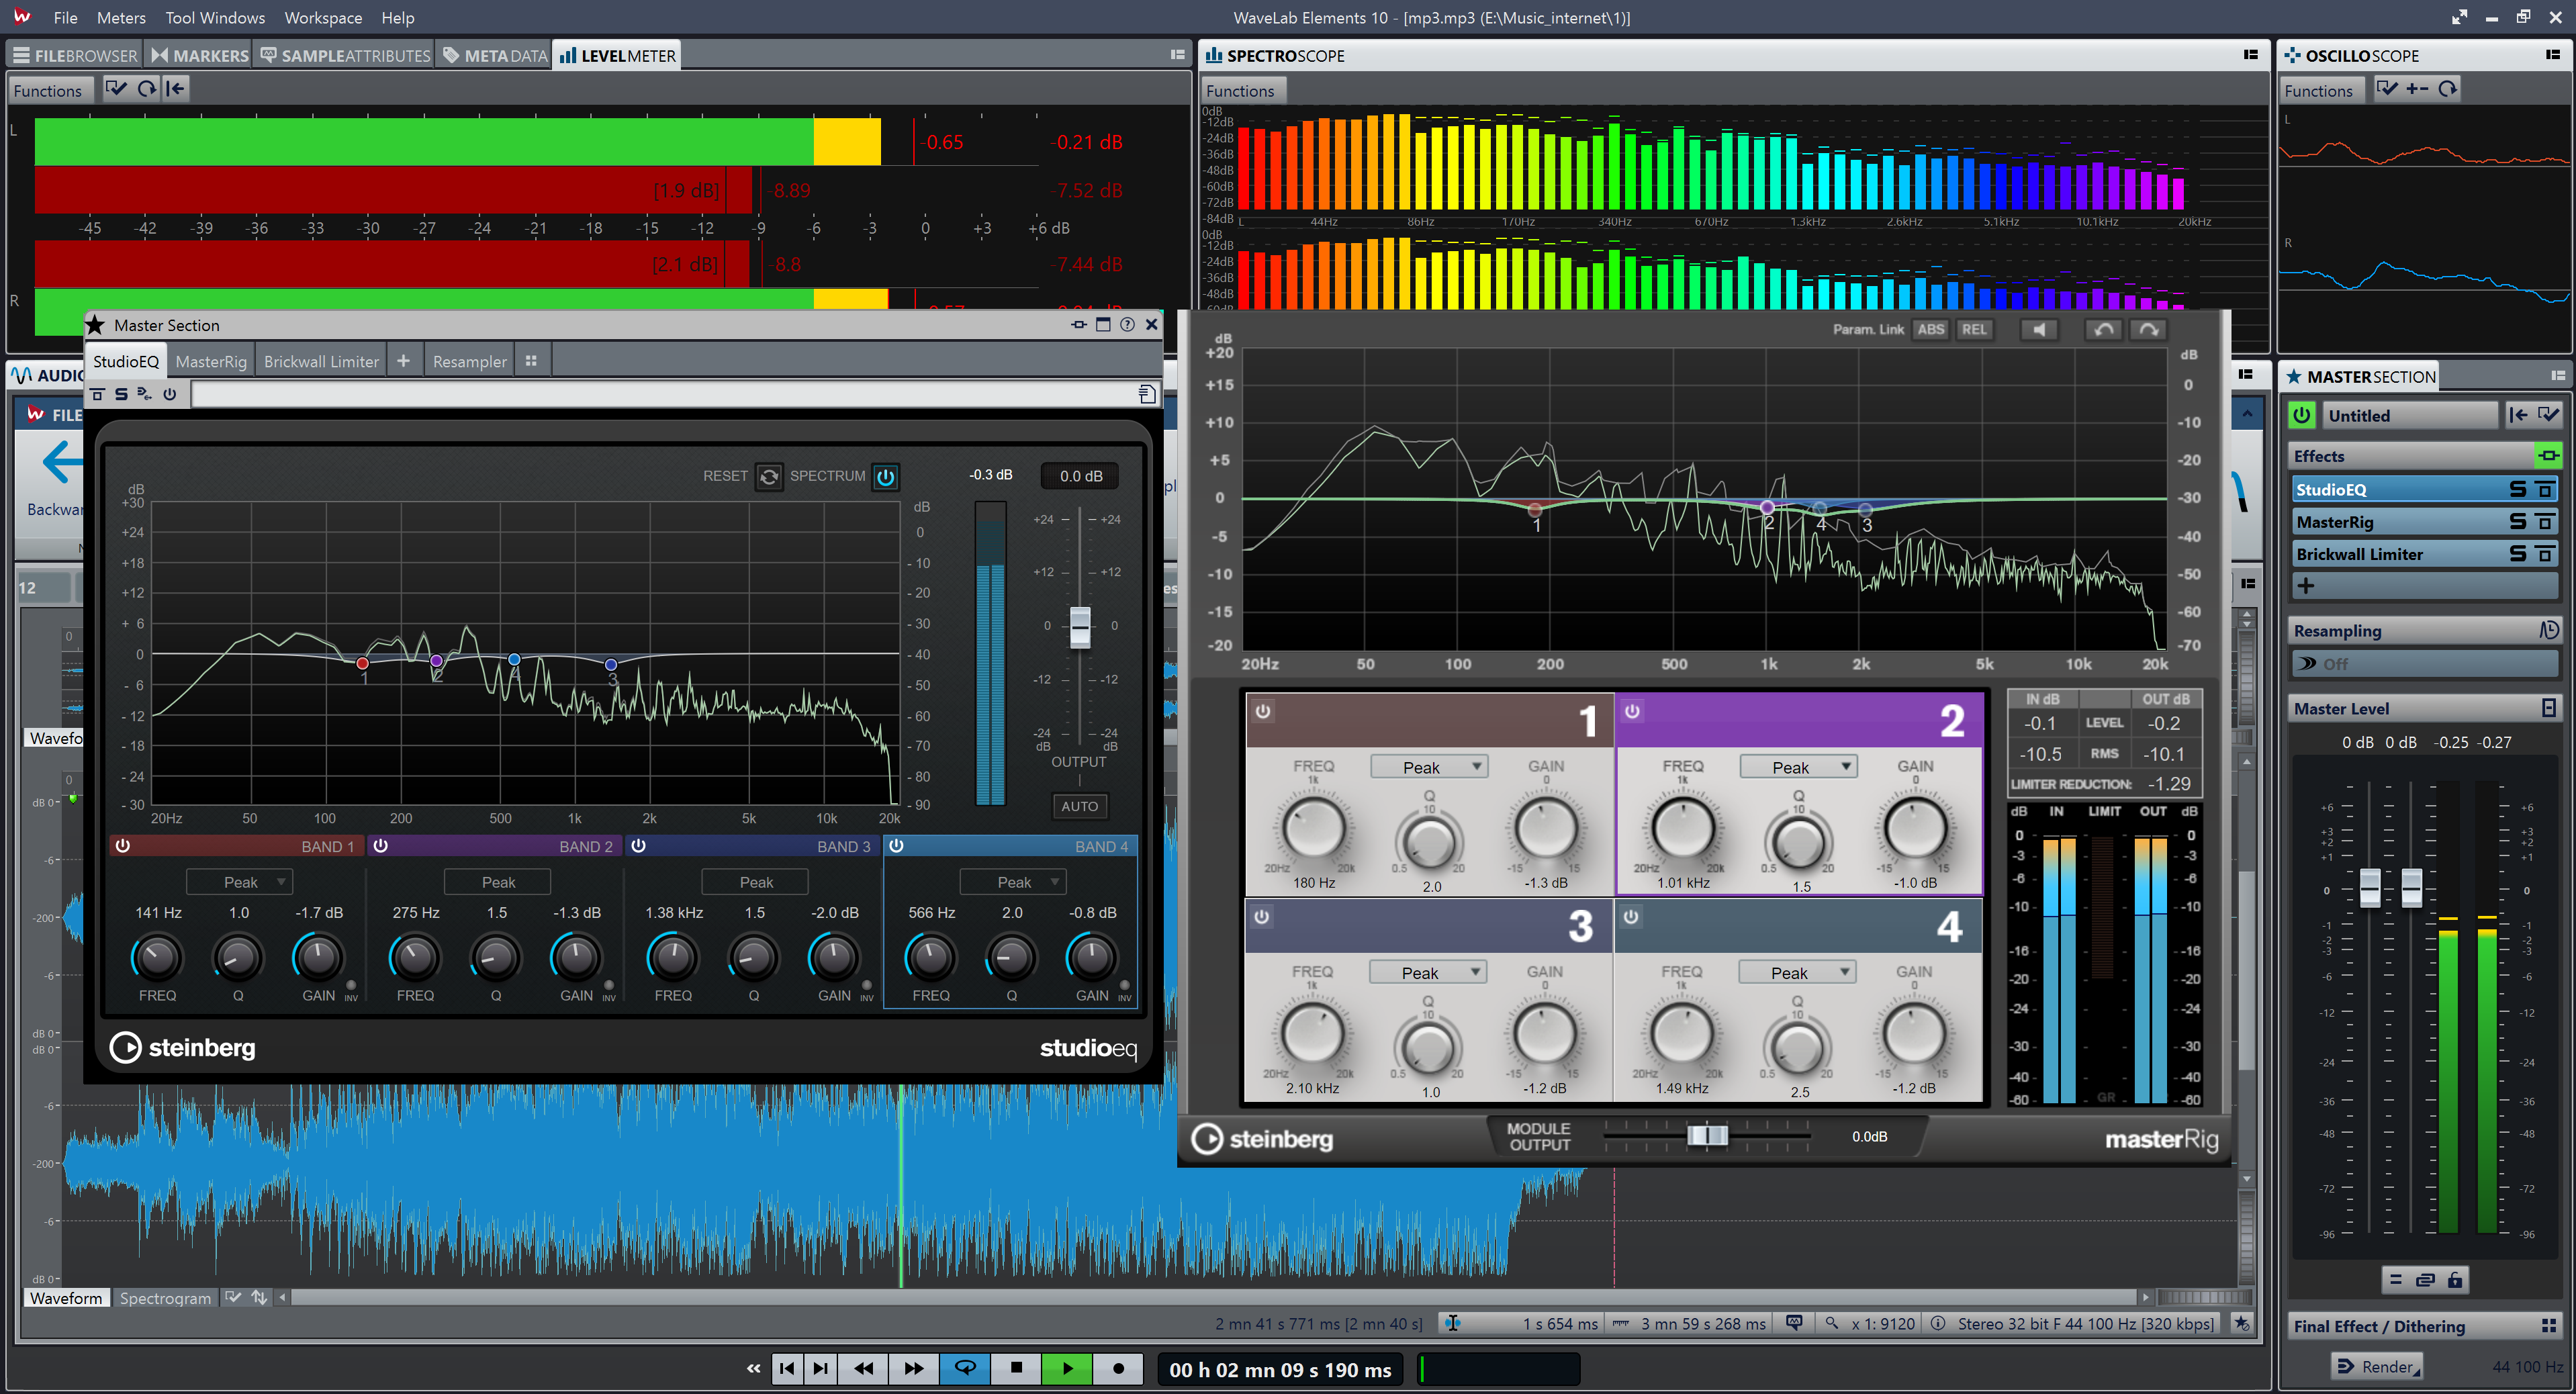Click the MasterRig undo arrow icon

coord(2104,329)
